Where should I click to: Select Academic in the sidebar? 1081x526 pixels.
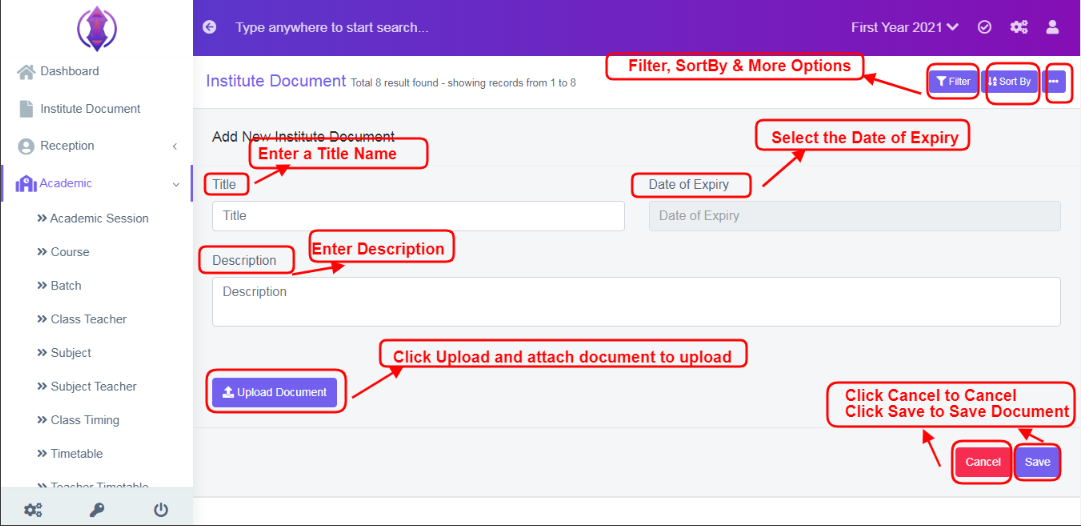[x=65, y=183]
